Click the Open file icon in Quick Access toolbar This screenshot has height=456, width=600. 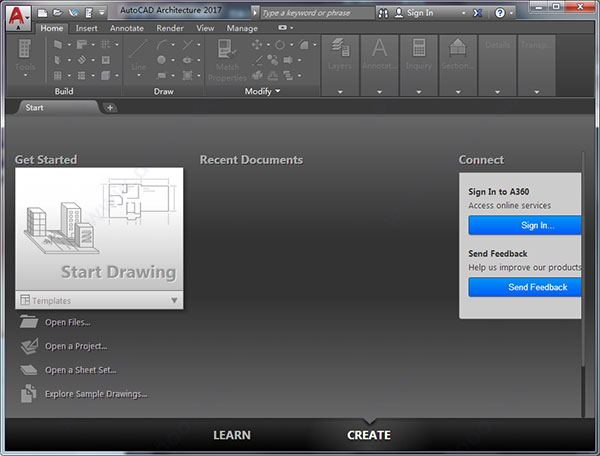coord(58,13)
